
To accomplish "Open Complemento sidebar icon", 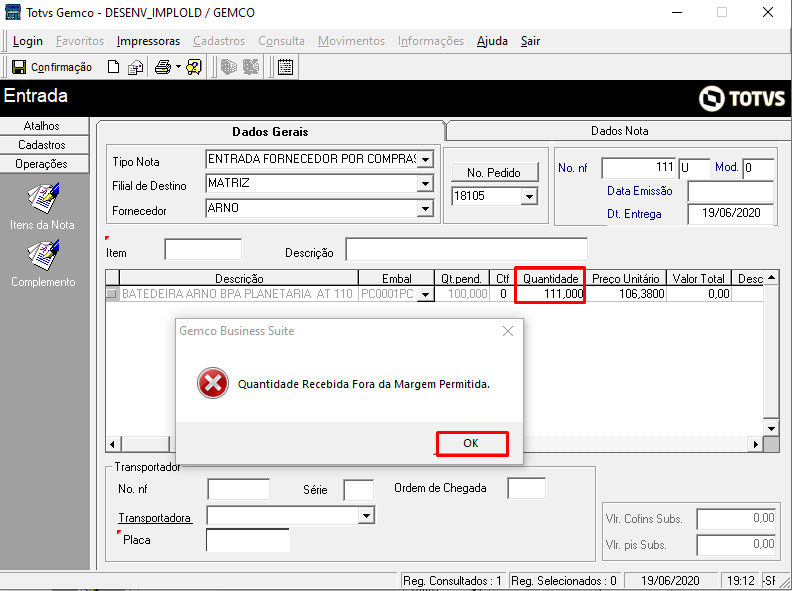I will [43, 255].
